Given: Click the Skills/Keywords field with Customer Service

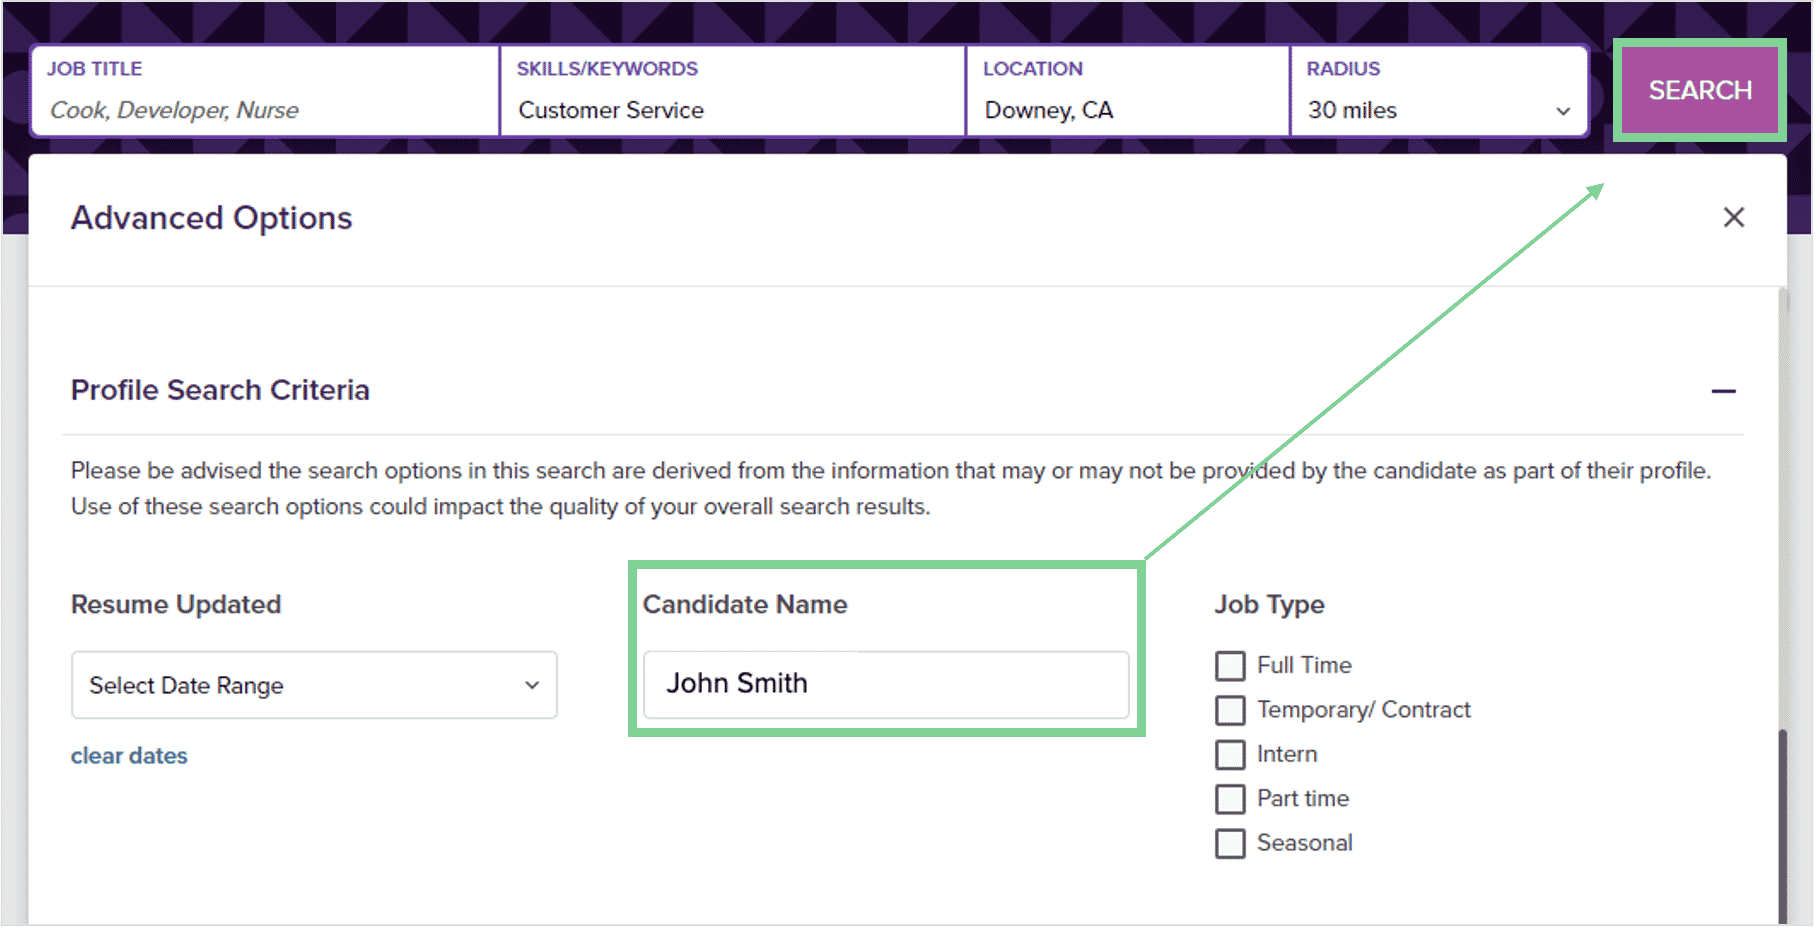Looking at the screenshot, I should pos(730,110).
